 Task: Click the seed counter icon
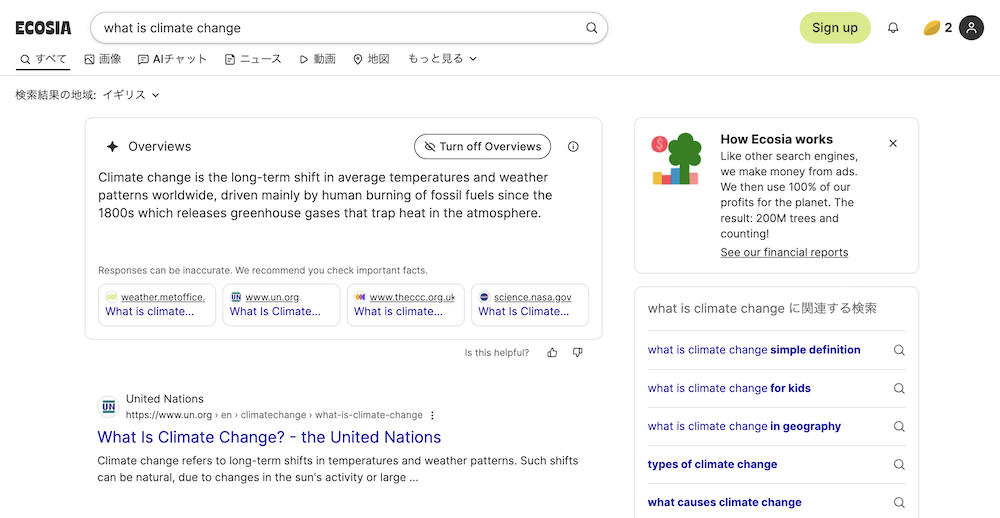pos(931,28)
